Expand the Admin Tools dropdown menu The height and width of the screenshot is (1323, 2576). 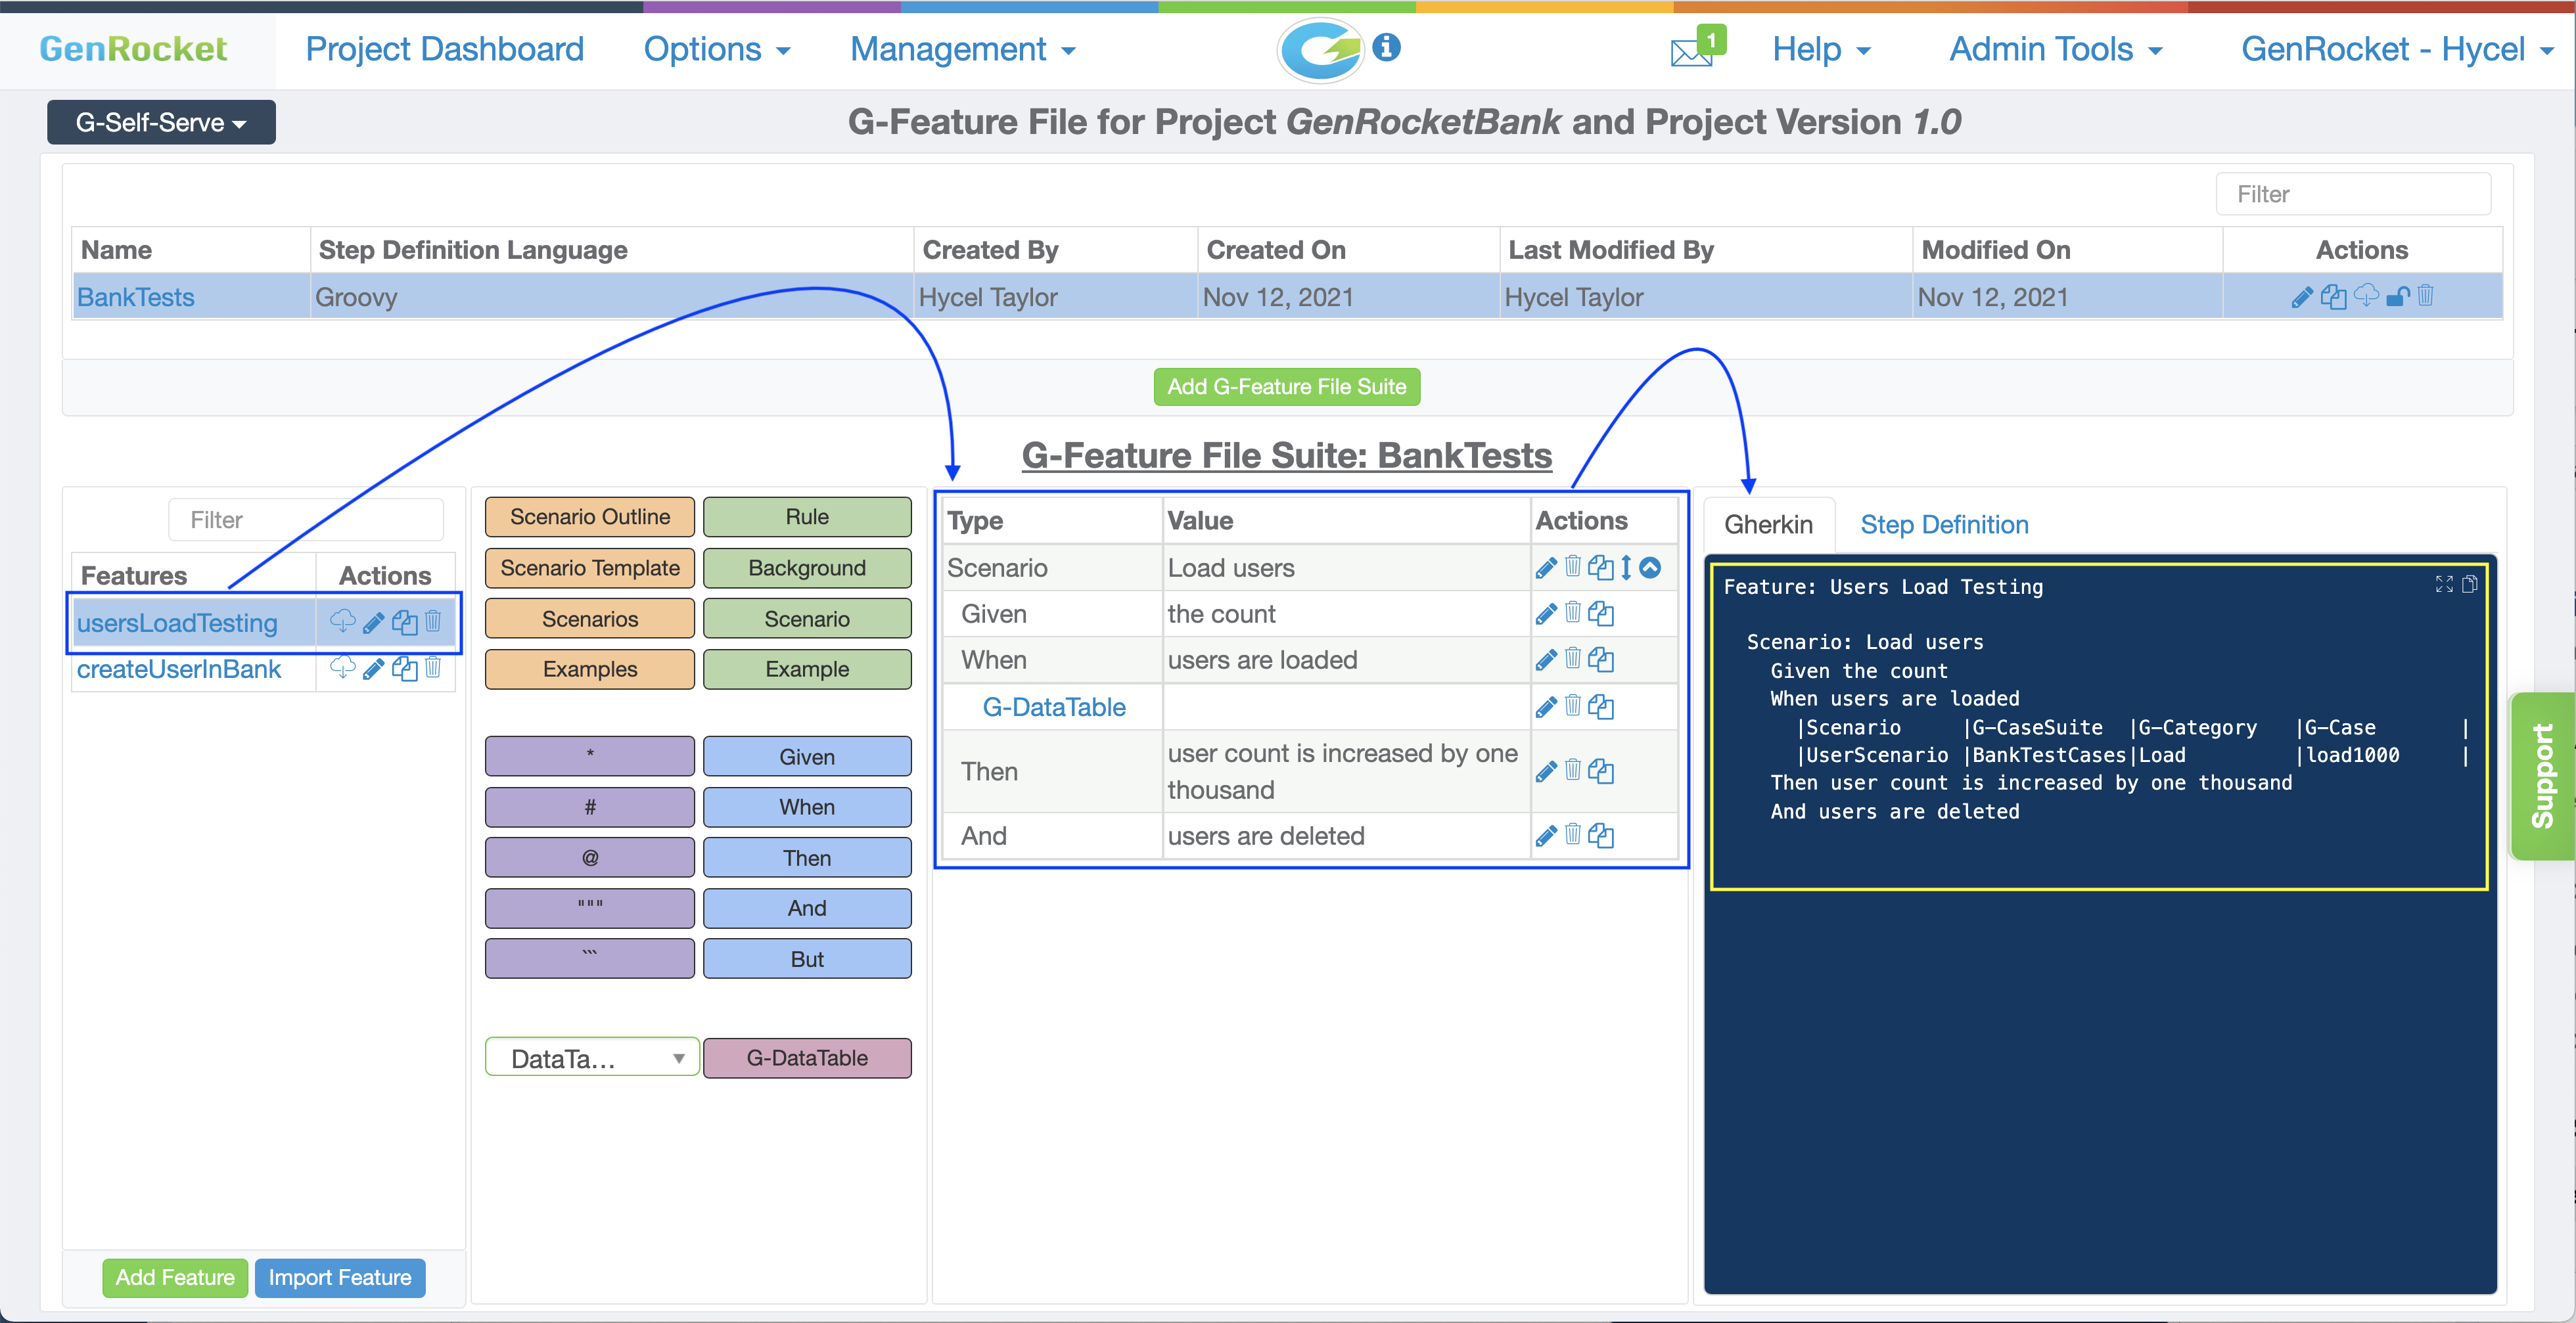[2055, 49]
